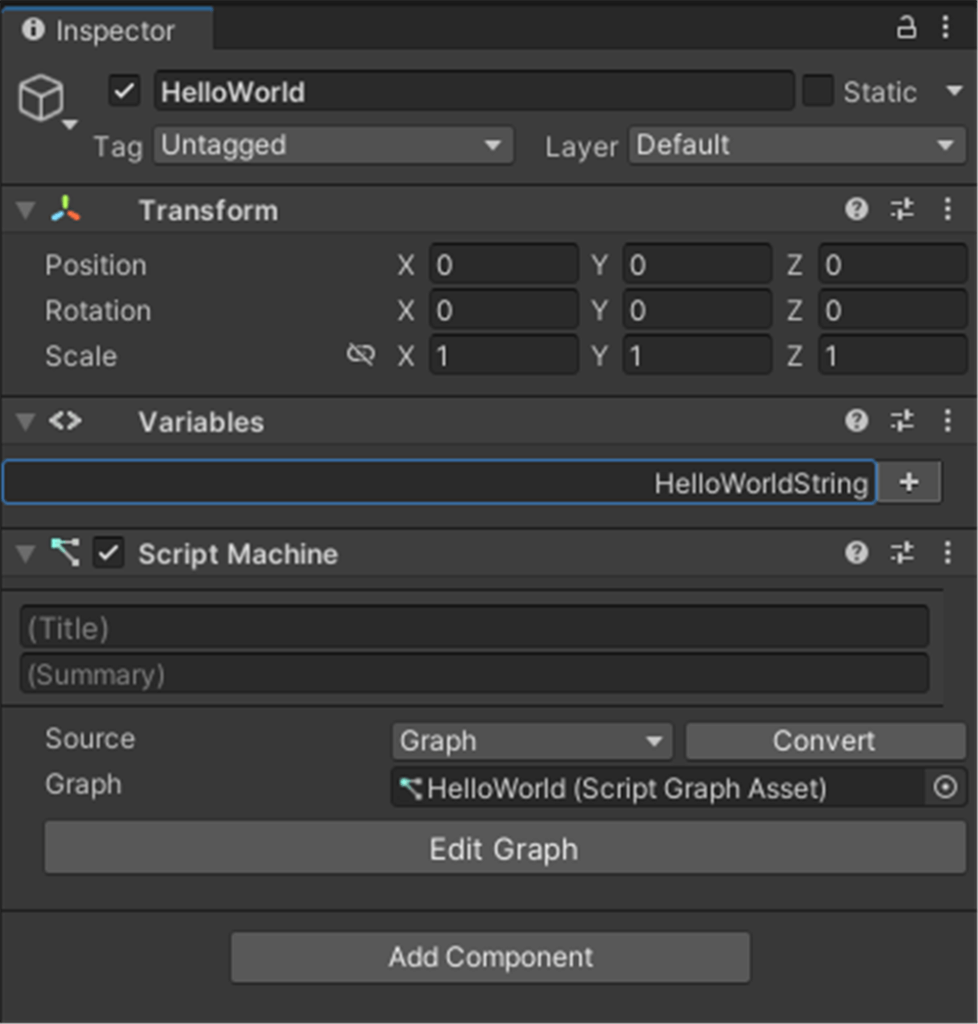Image resolution: width=978 pixels, height=1024 pixels.
Task: Collapse the Transform component foldout
Action: tap(26, 210)
